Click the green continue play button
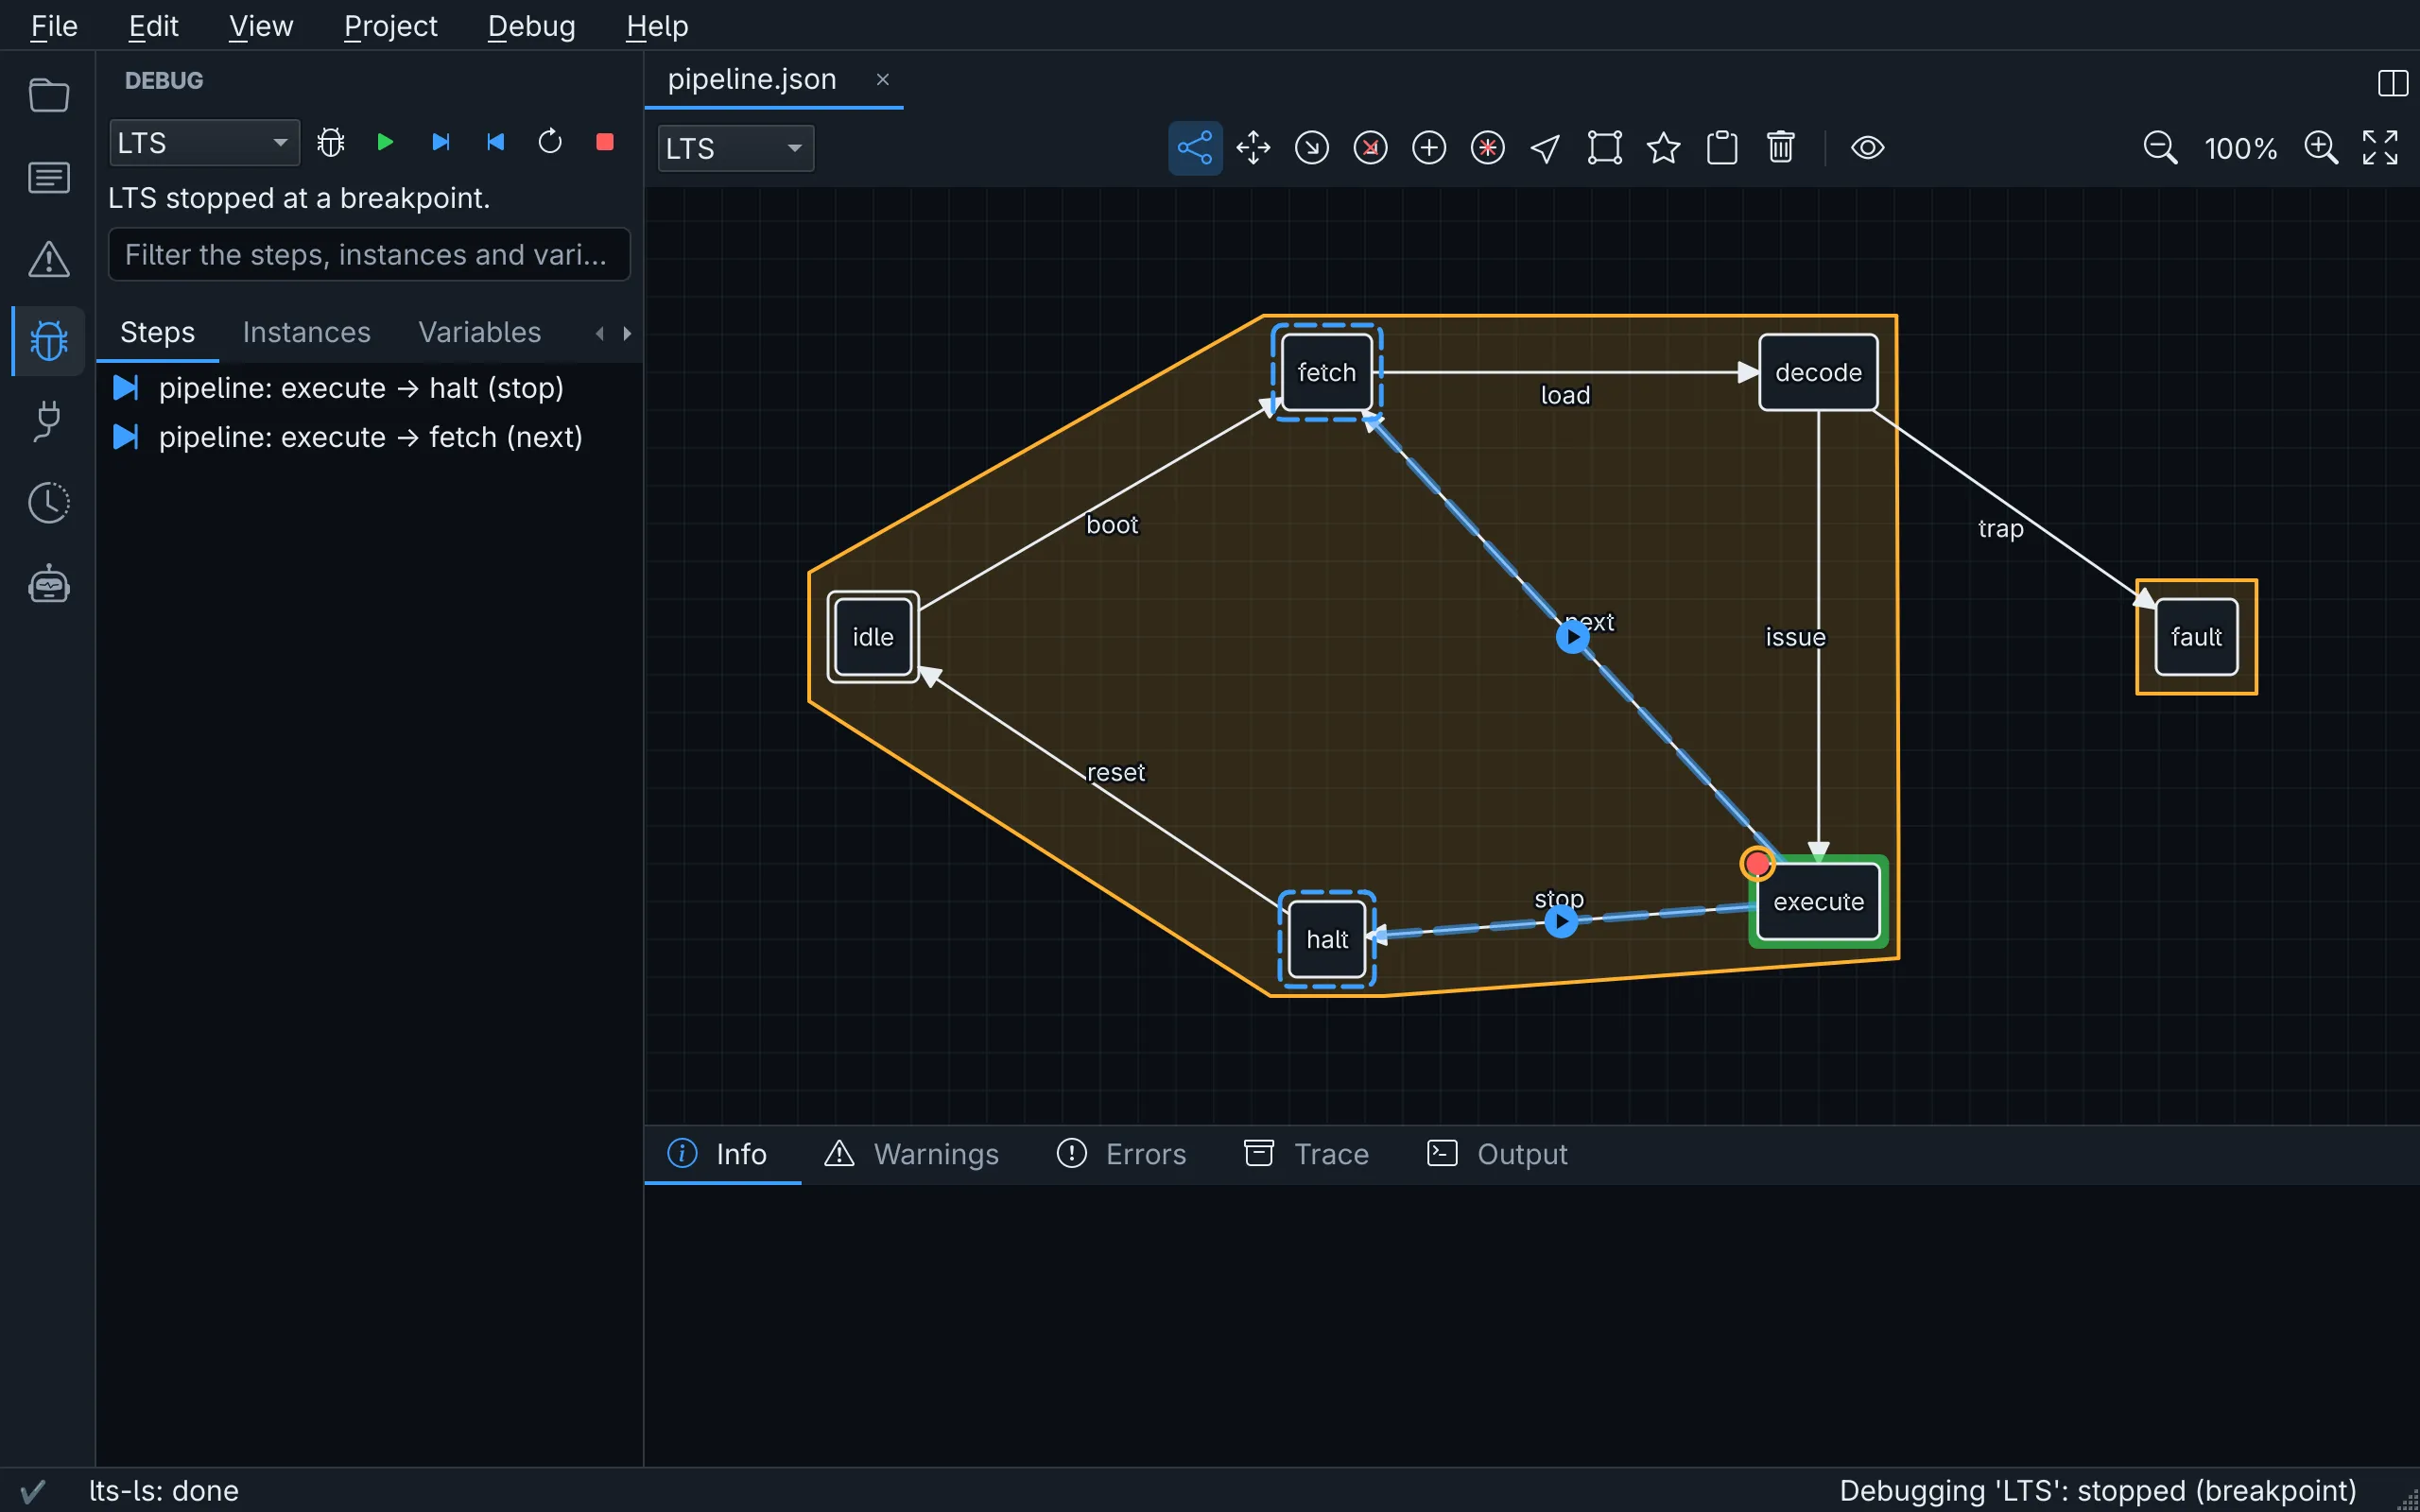 coord(385,142)
